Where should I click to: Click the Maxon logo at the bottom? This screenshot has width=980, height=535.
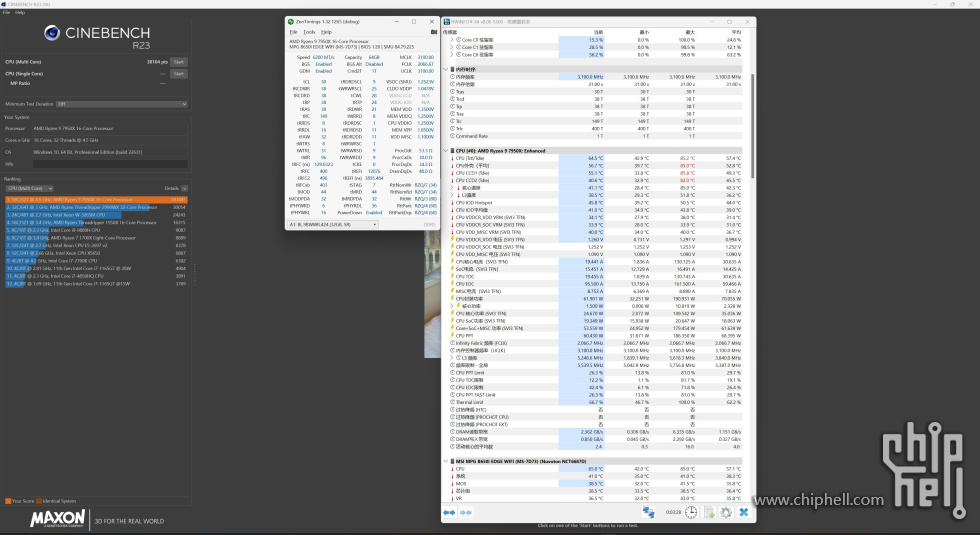[58, 518]
